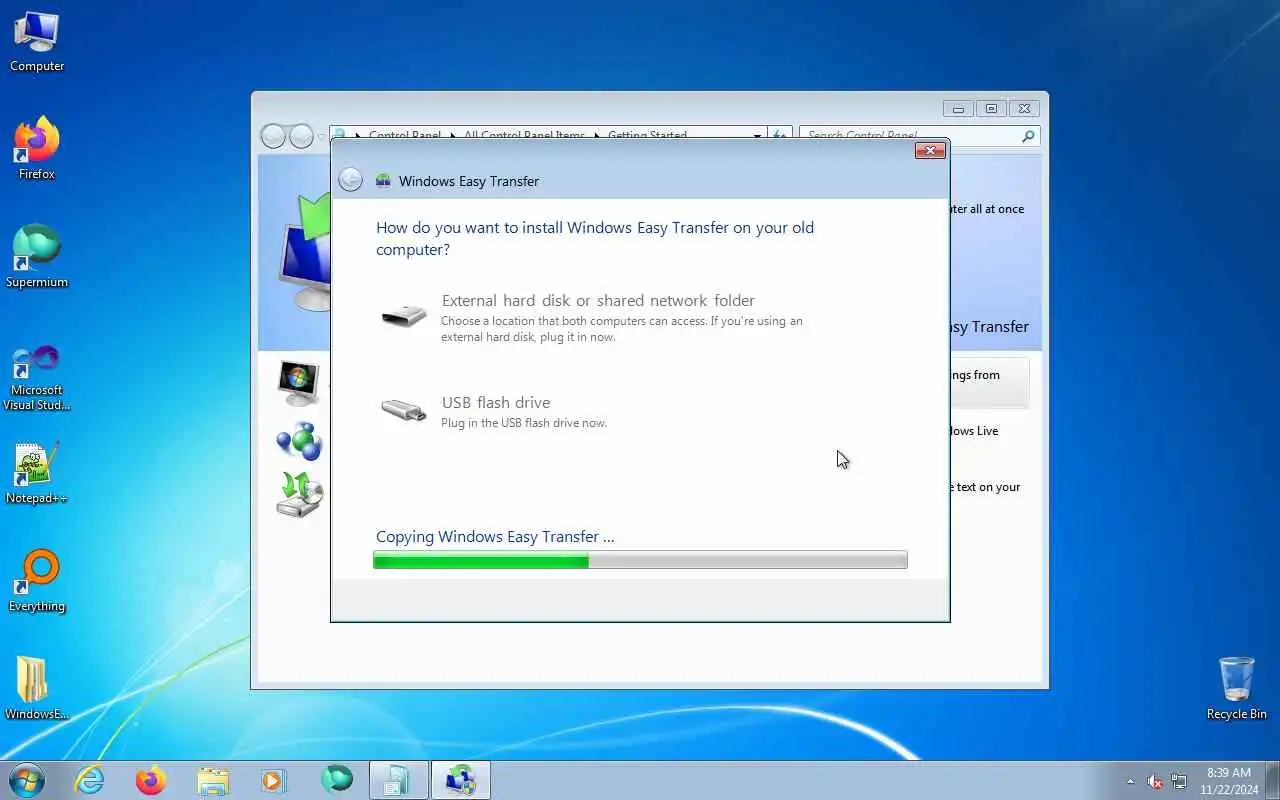
Task: Click the large Getting Started computer graphic
Action: click(305, 250)
